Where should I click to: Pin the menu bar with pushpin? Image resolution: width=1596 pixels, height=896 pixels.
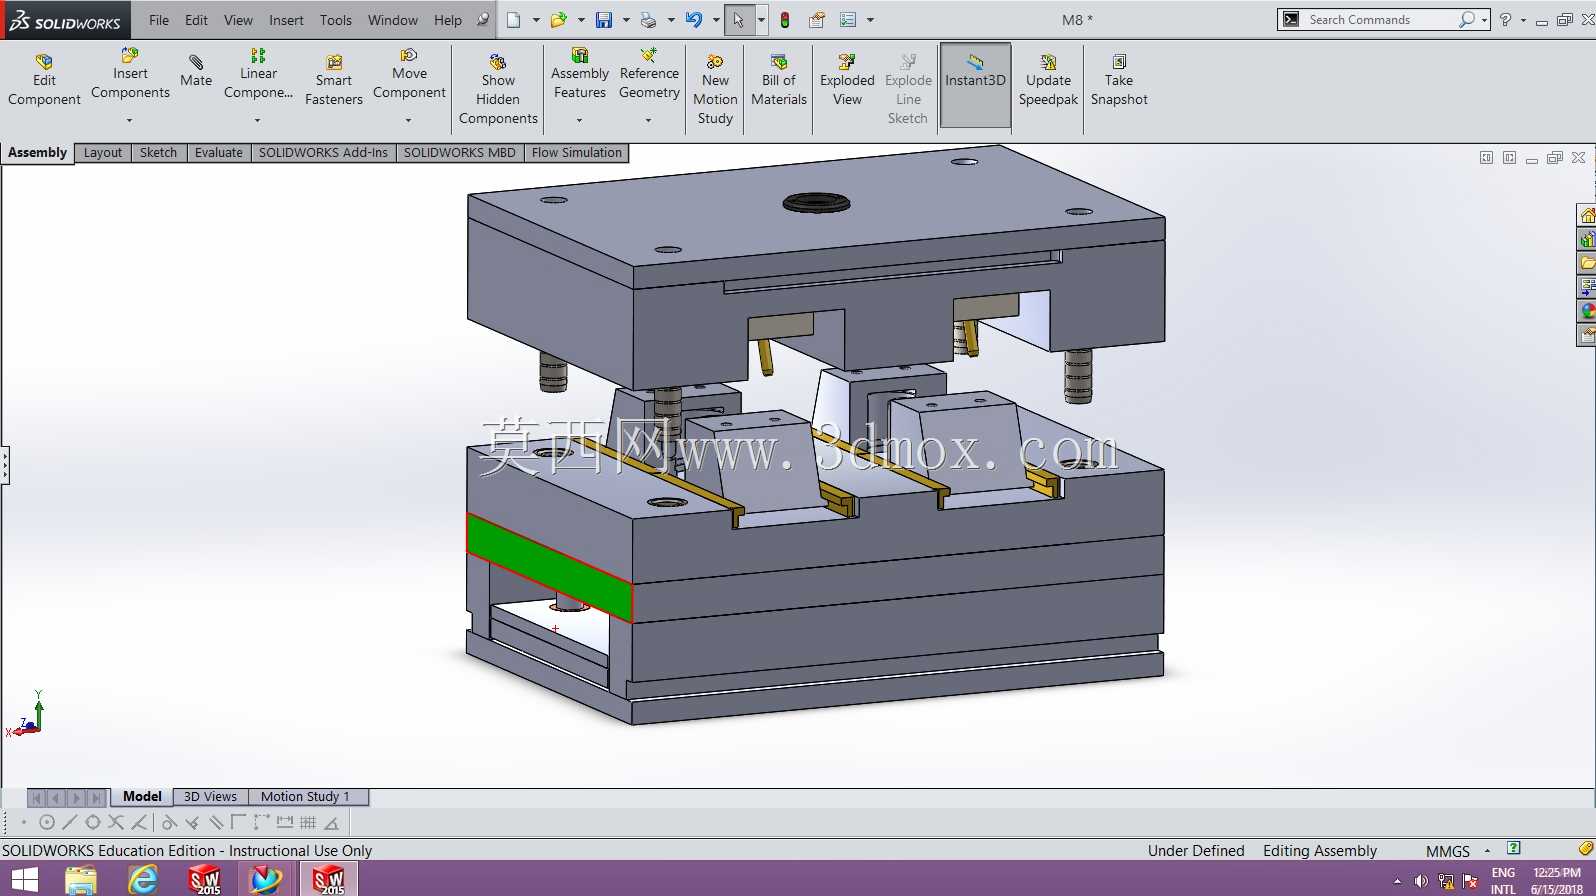pos(483,20)
